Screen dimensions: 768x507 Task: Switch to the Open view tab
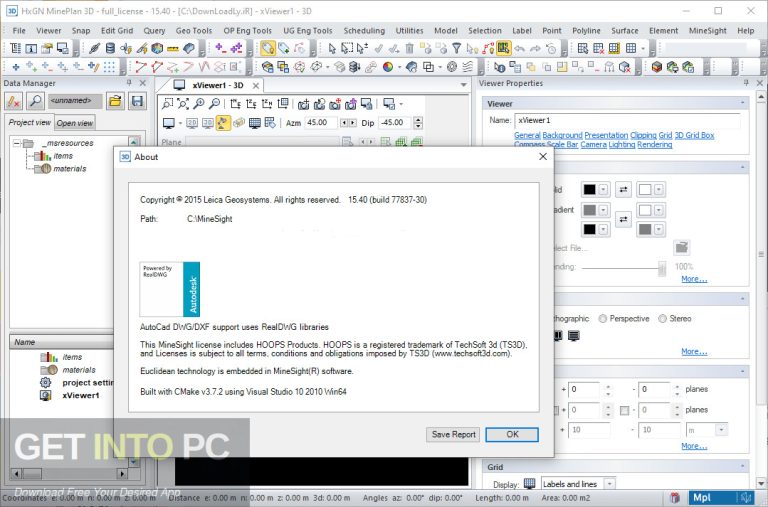pyautogui.click(x=75, y=123)
